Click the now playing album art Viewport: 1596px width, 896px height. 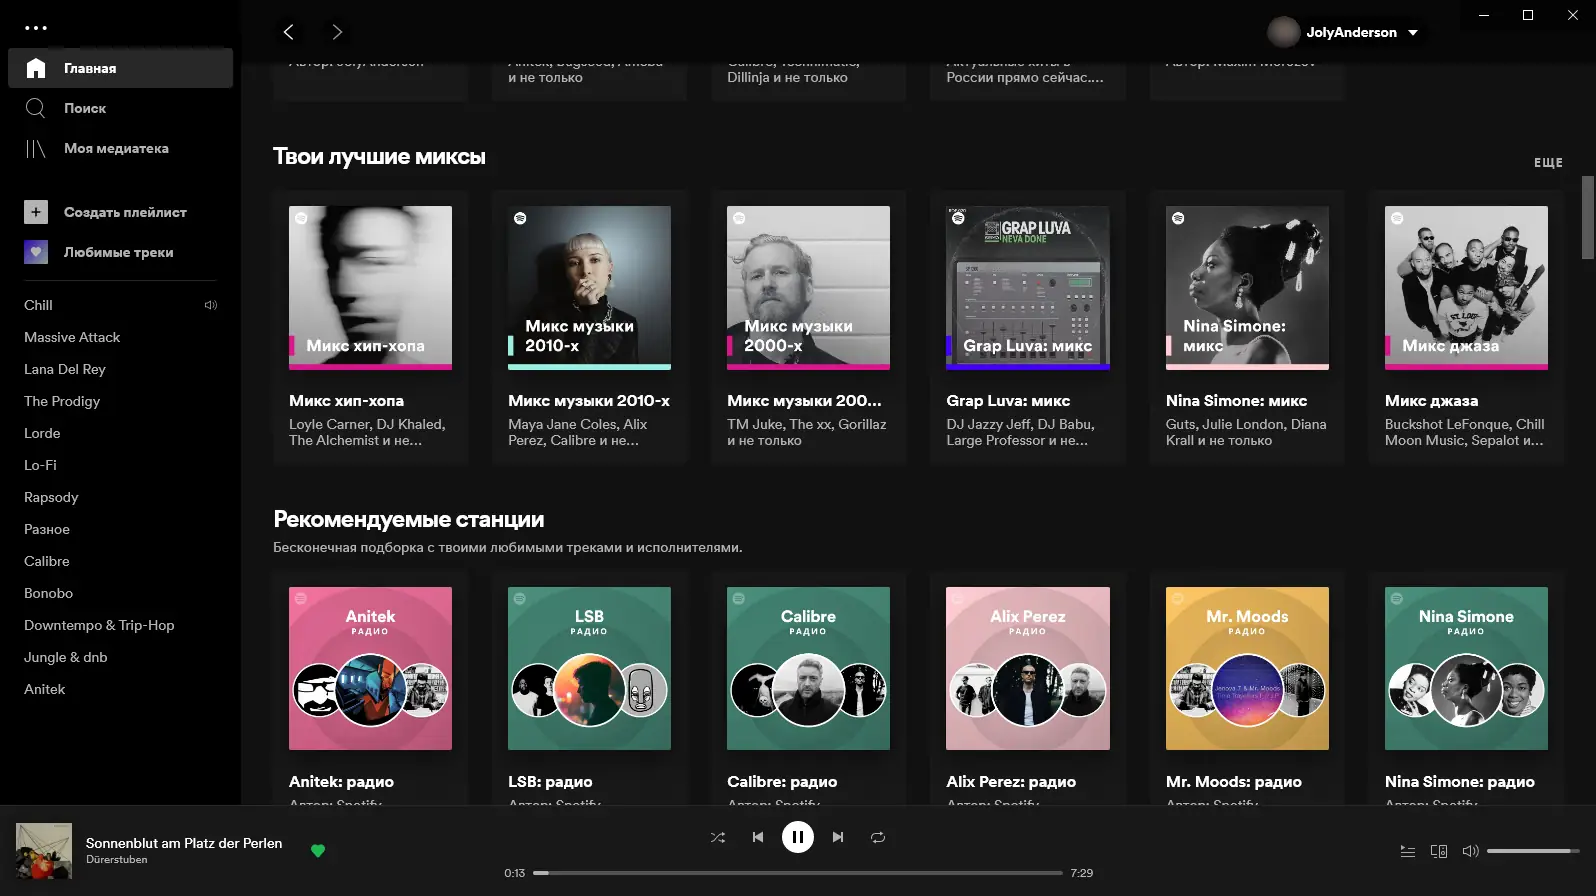click(44, 851)
